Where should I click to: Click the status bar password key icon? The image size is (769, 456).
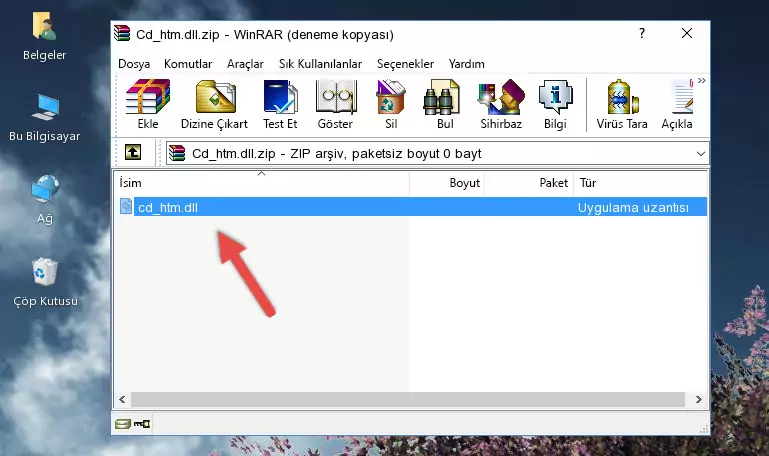click(x=142, y=424)
